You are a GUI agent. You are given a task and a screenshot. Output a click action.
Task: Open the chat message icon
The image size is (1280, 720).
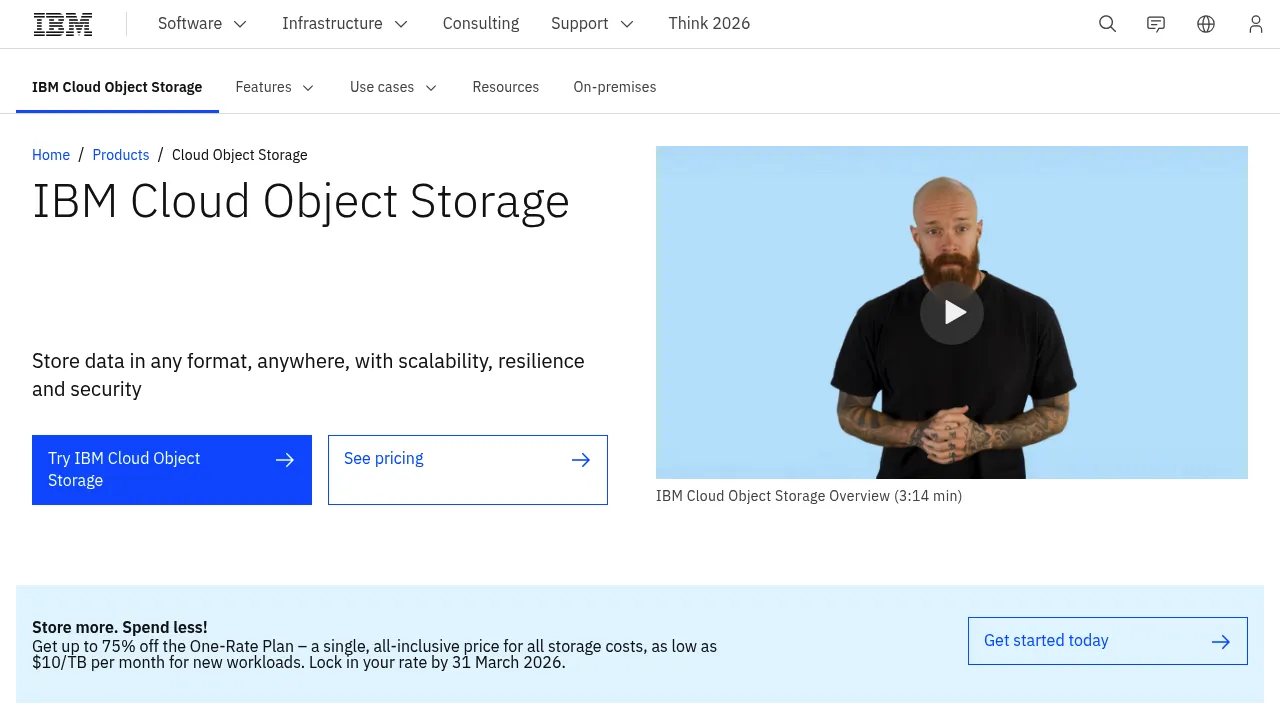[x=1156, y=24]
